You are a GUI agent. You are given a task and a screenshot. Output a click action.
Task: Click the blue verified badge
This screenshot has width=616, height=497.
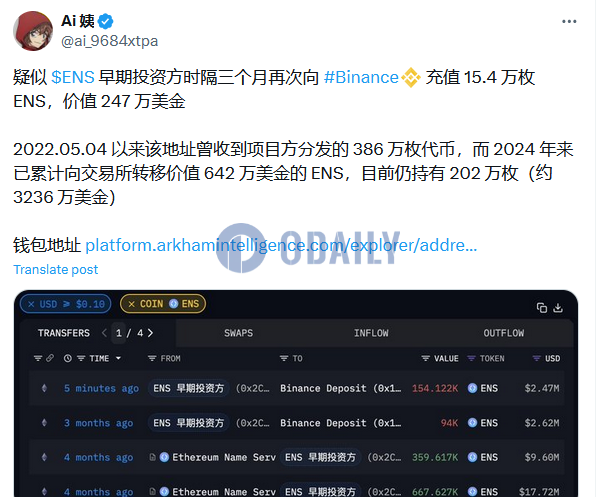coord(106,21)
